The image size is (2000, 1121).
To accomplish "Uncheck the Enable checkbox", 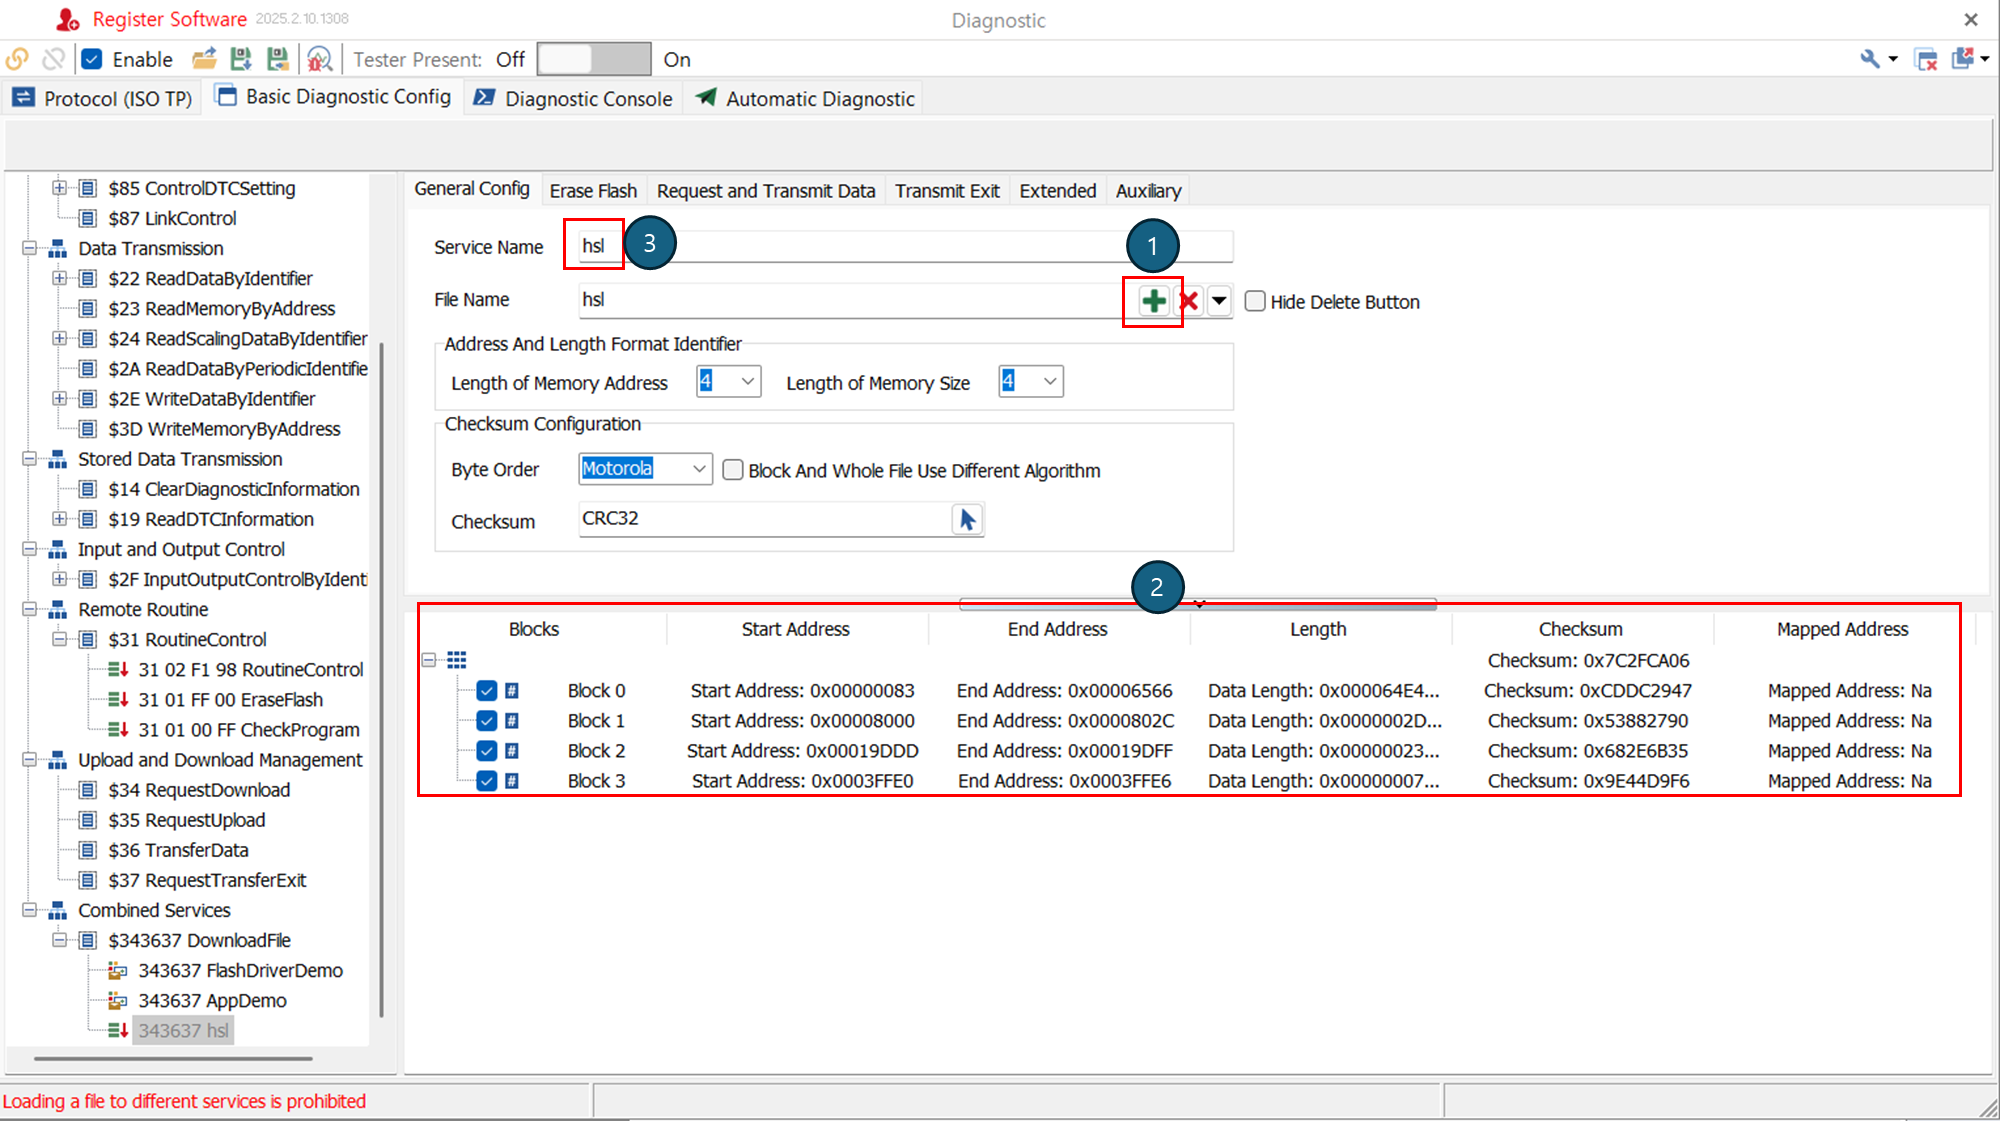I will [x=92, y=60].
